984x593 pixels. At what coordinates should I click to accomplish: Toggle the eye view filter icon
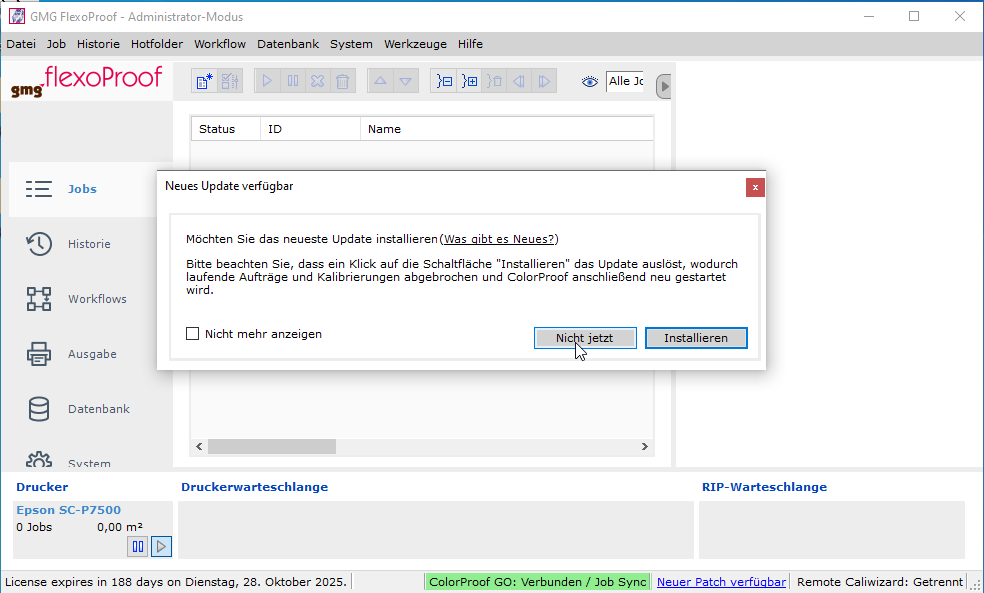tap(590, 82)
